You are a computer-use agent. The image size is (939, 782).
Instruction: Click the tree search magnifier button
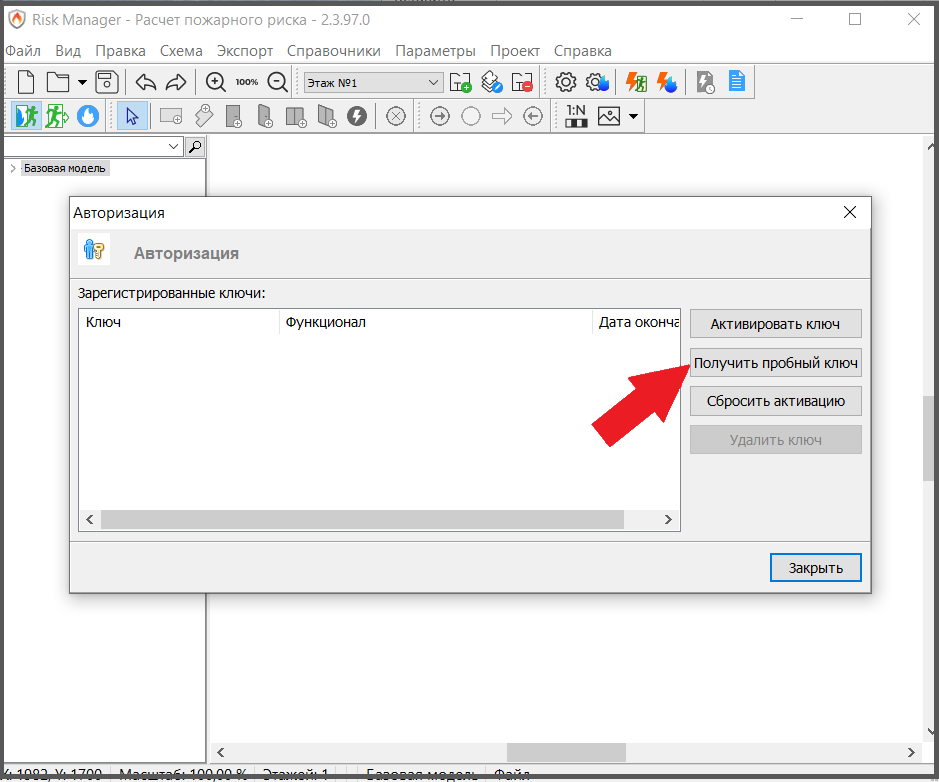point(195,147)
